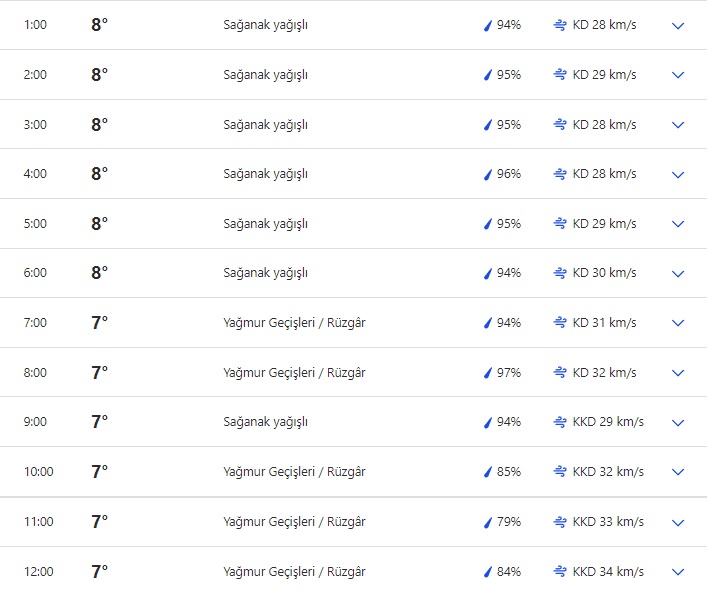
Task: Click the raindrop icon beside 96%
Action: [488, 174]
